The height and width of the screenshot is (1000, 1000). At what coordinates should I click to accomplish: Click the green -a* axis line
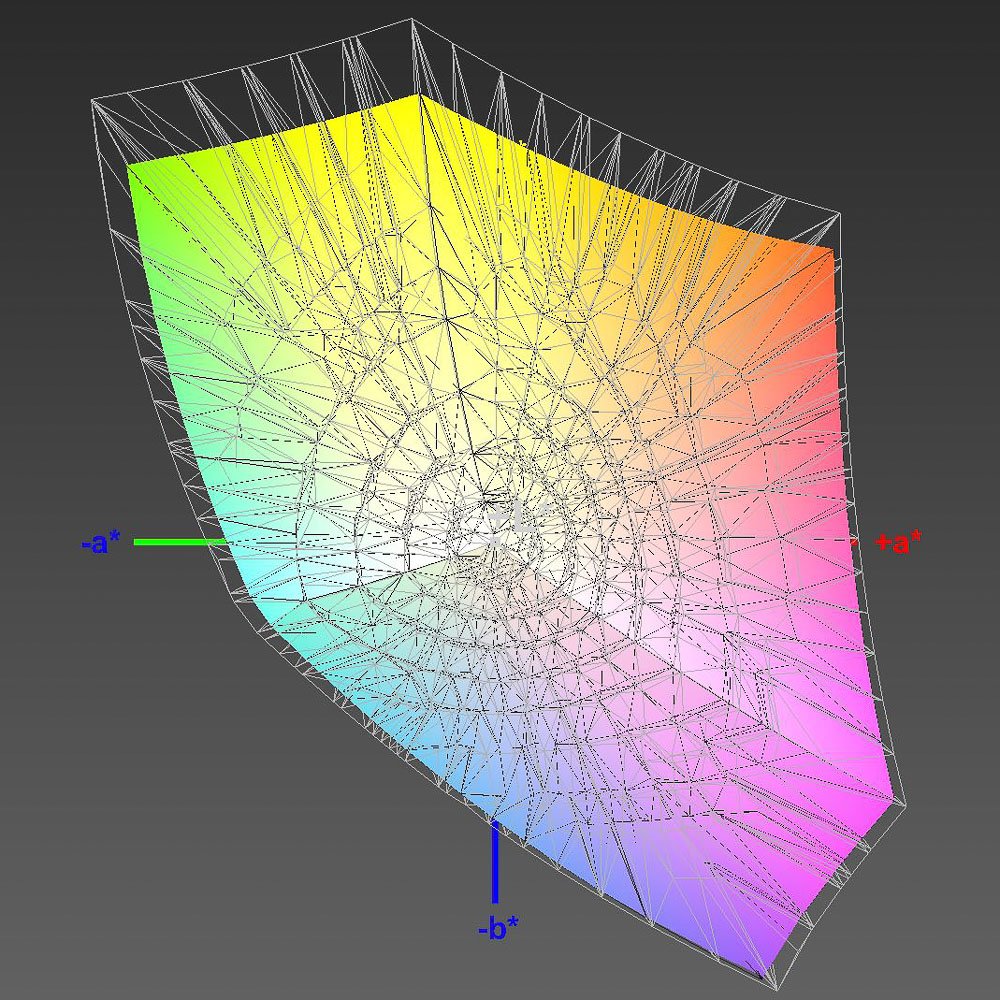[x=180, y=542]
